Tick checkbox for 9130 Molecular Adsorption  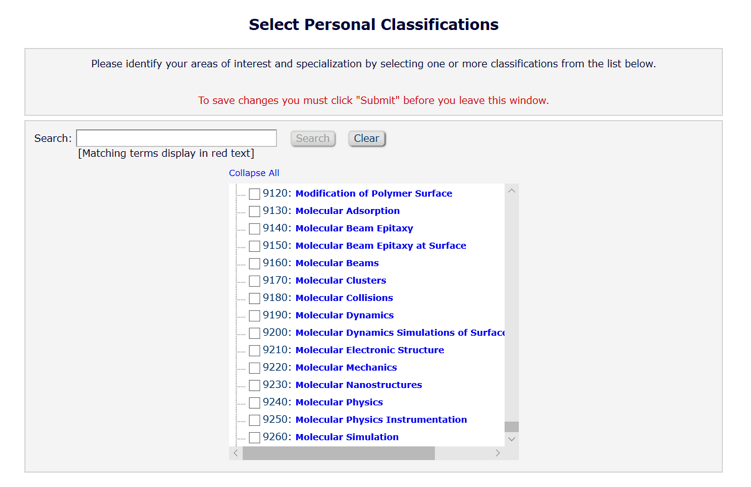click(x=254, y=211)
